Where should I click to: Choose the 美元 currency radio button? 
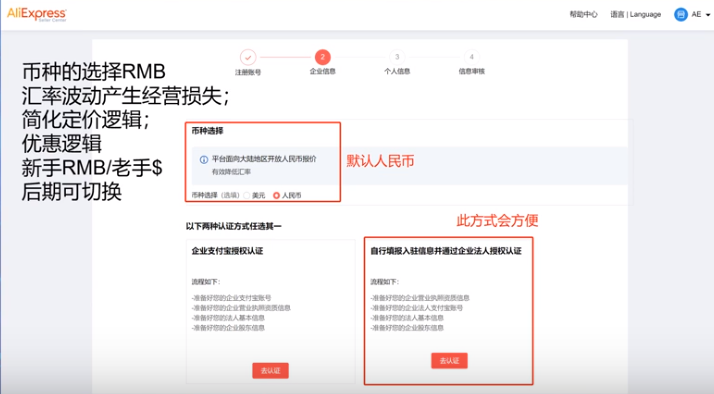pos(247,195)
